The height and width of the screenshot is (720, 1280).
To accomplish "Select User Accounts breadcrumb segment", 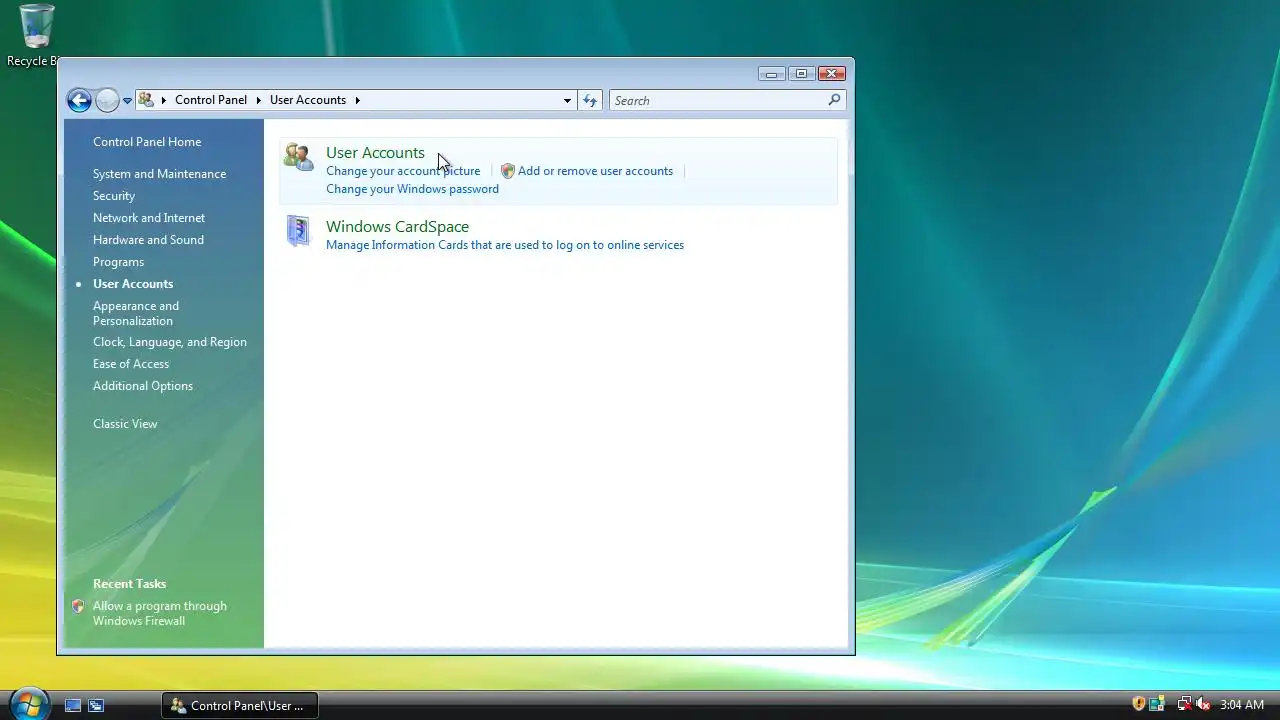I will tap(308, 100).
